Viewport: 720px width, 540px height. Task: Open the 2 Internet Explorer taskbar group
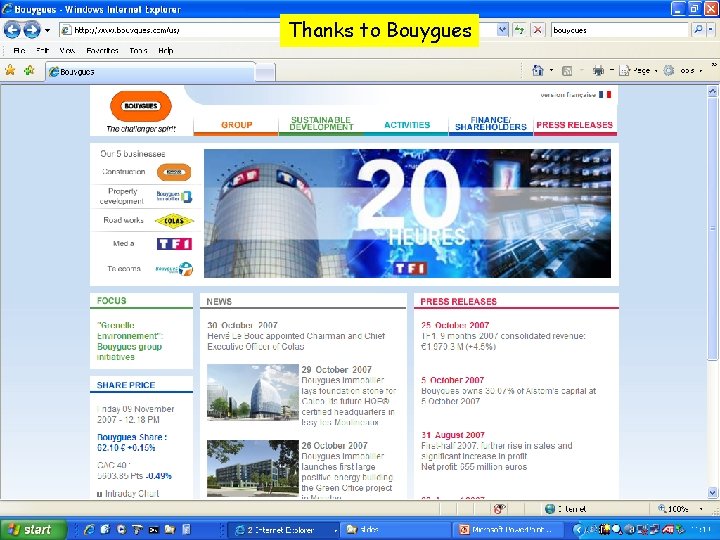[x=284, y=530]
